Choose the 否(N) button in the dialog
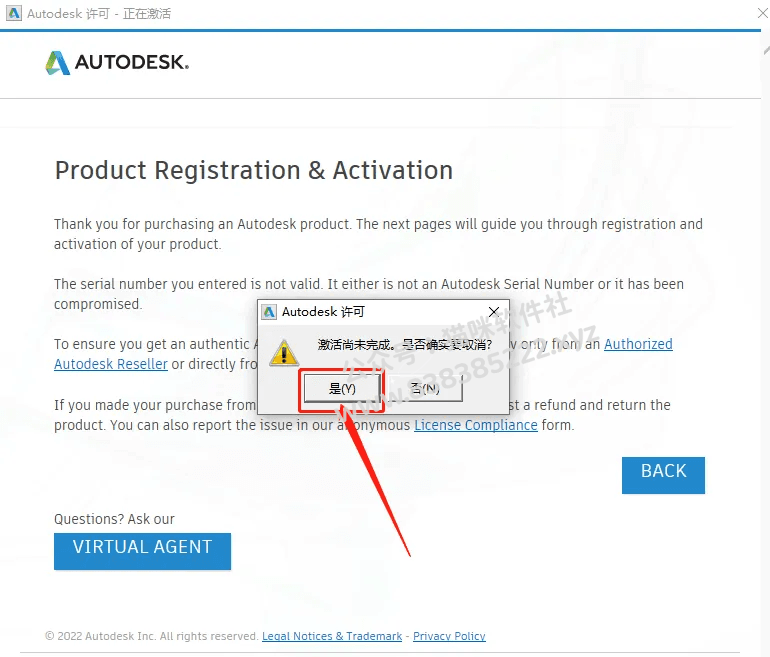 pyautogui.click(x=425, y=388)
